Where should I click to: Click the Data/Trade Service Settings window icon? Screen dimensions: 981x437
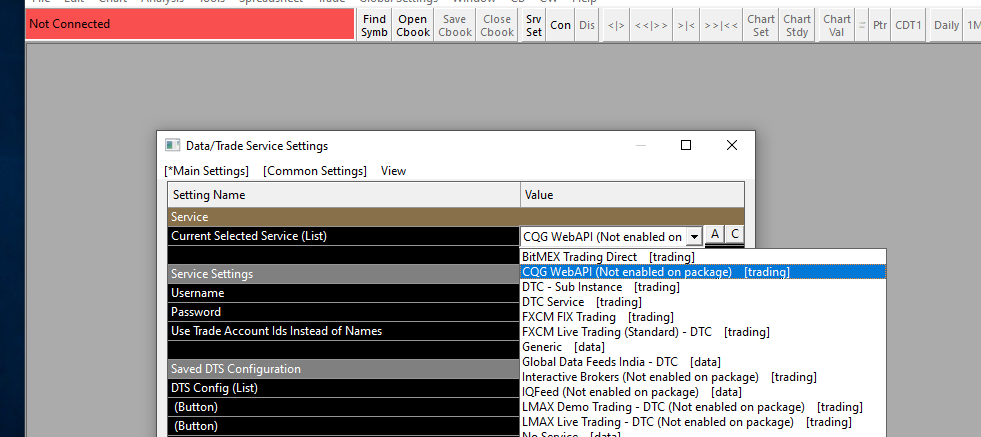[173, 145]
